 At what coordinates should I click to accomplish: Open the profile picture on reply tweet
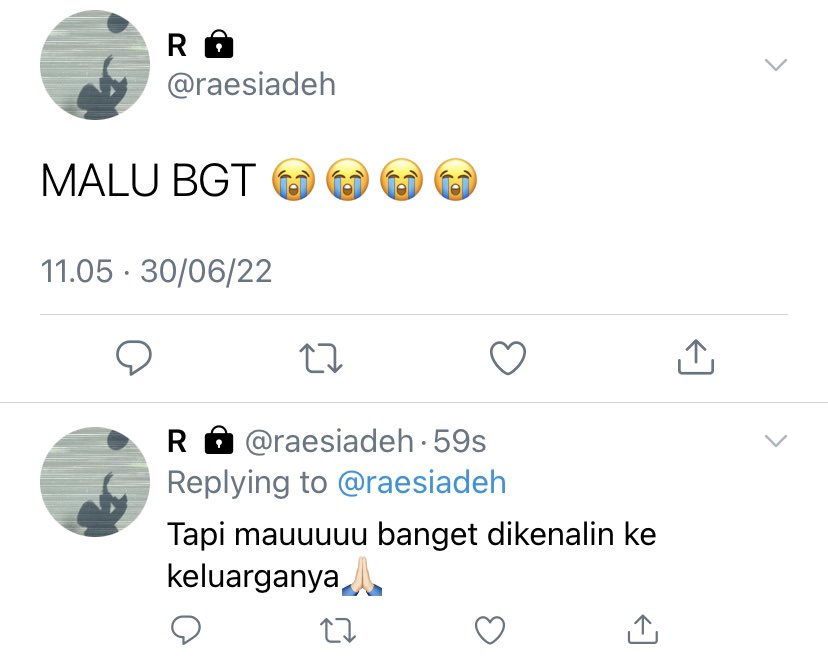(x=95, y=482)
